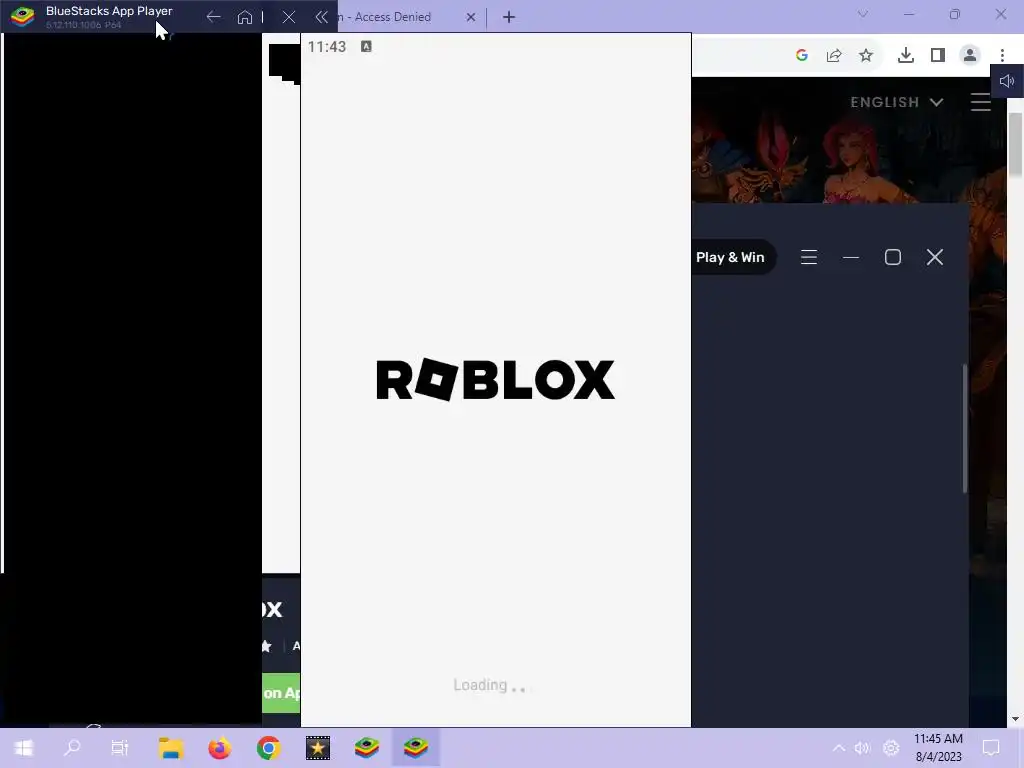This screenshot has width=1024, height=768.
Task: Minimize the inner BlueStacks window
Action: [851, 257]
